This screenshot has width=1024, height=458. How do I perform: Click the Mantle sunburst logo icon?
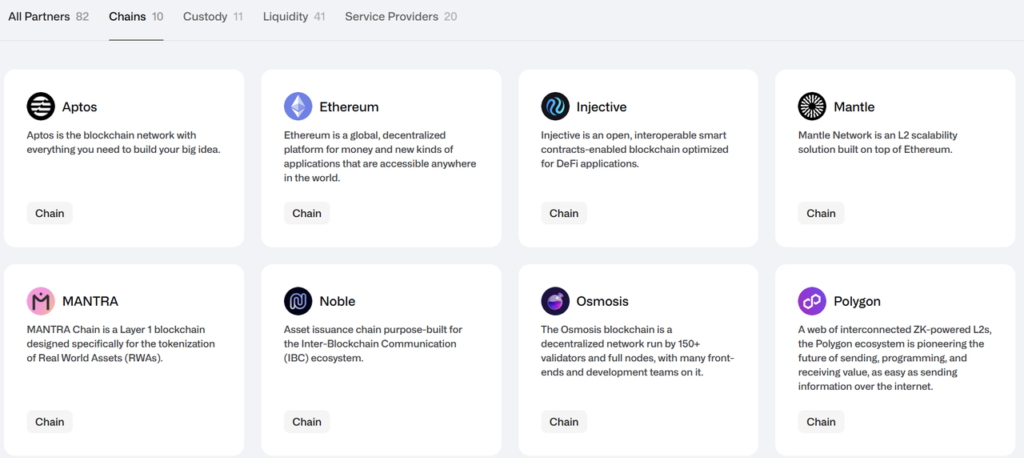[x=812, y=106]
